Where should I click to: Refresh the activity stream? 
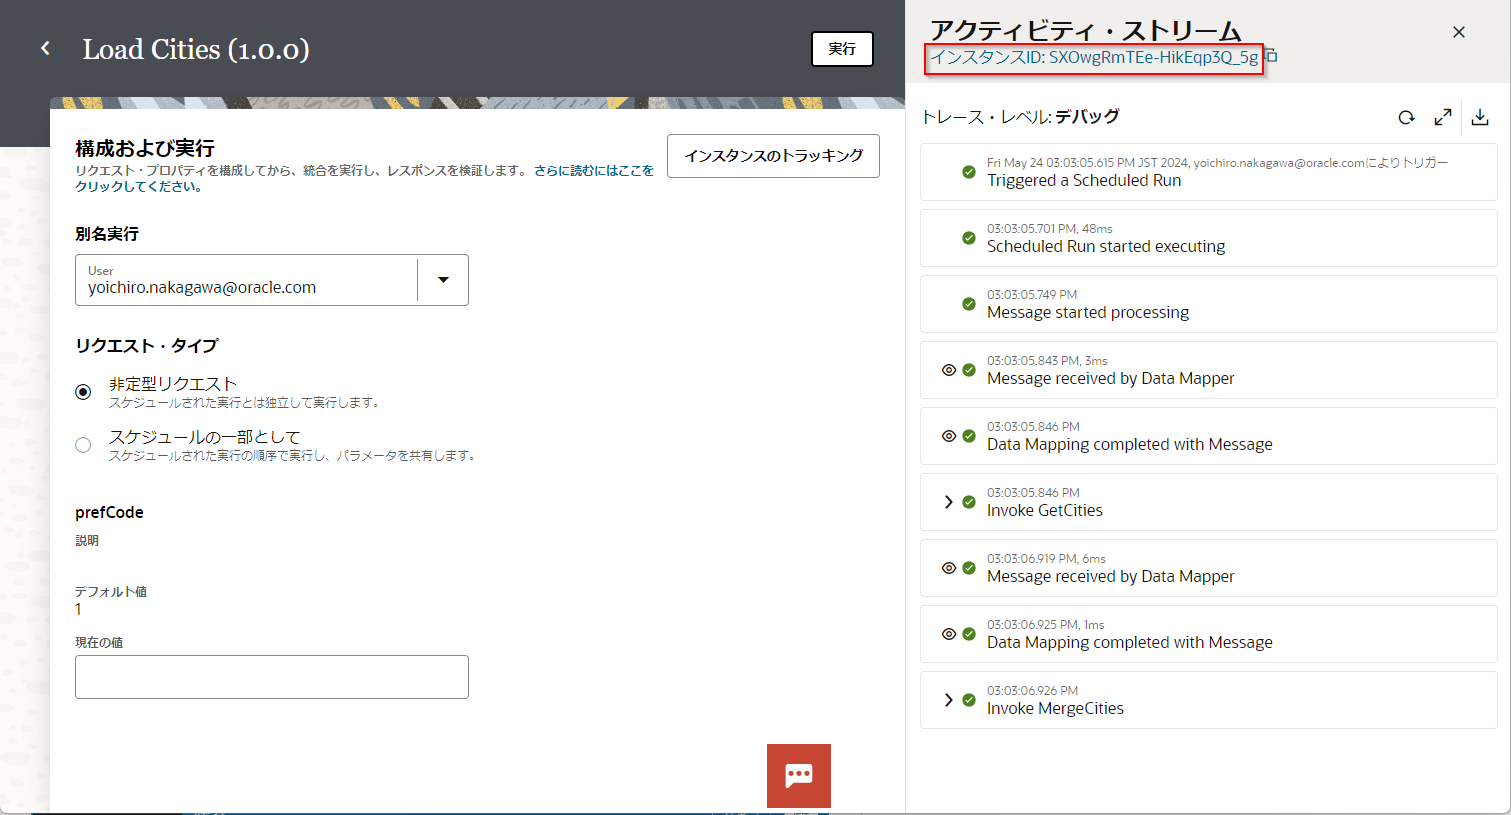point(1406,118)
